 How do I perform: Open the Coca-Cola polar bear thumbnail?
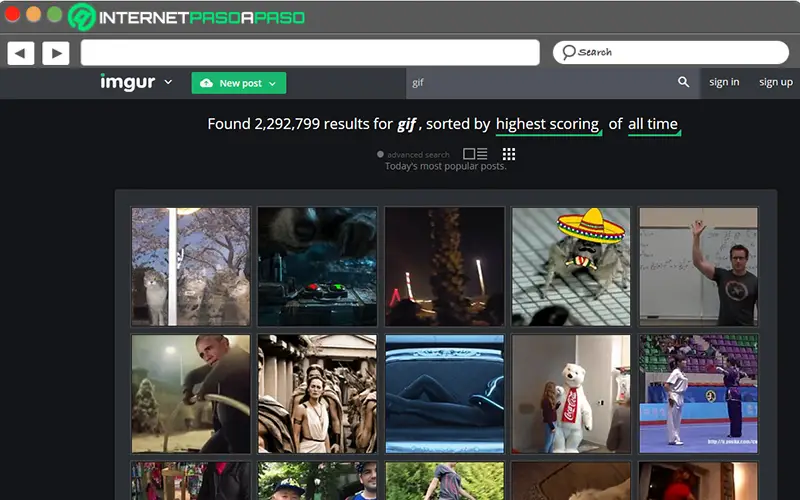(x=571, y=394)
